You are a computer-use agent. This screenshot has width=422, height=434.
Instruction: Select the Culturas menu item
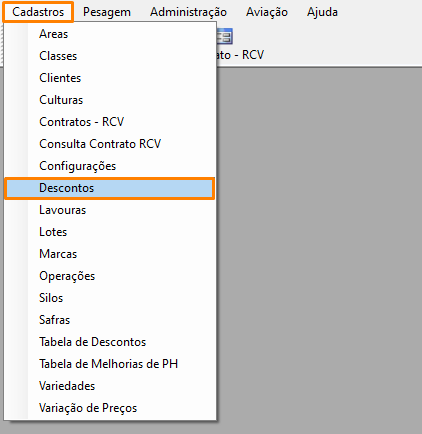[110, 100]
